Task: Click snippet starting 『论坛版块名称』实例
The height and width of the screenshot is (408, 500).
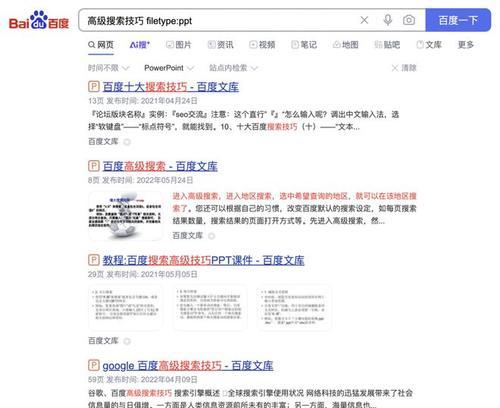Action: [244, 121]
